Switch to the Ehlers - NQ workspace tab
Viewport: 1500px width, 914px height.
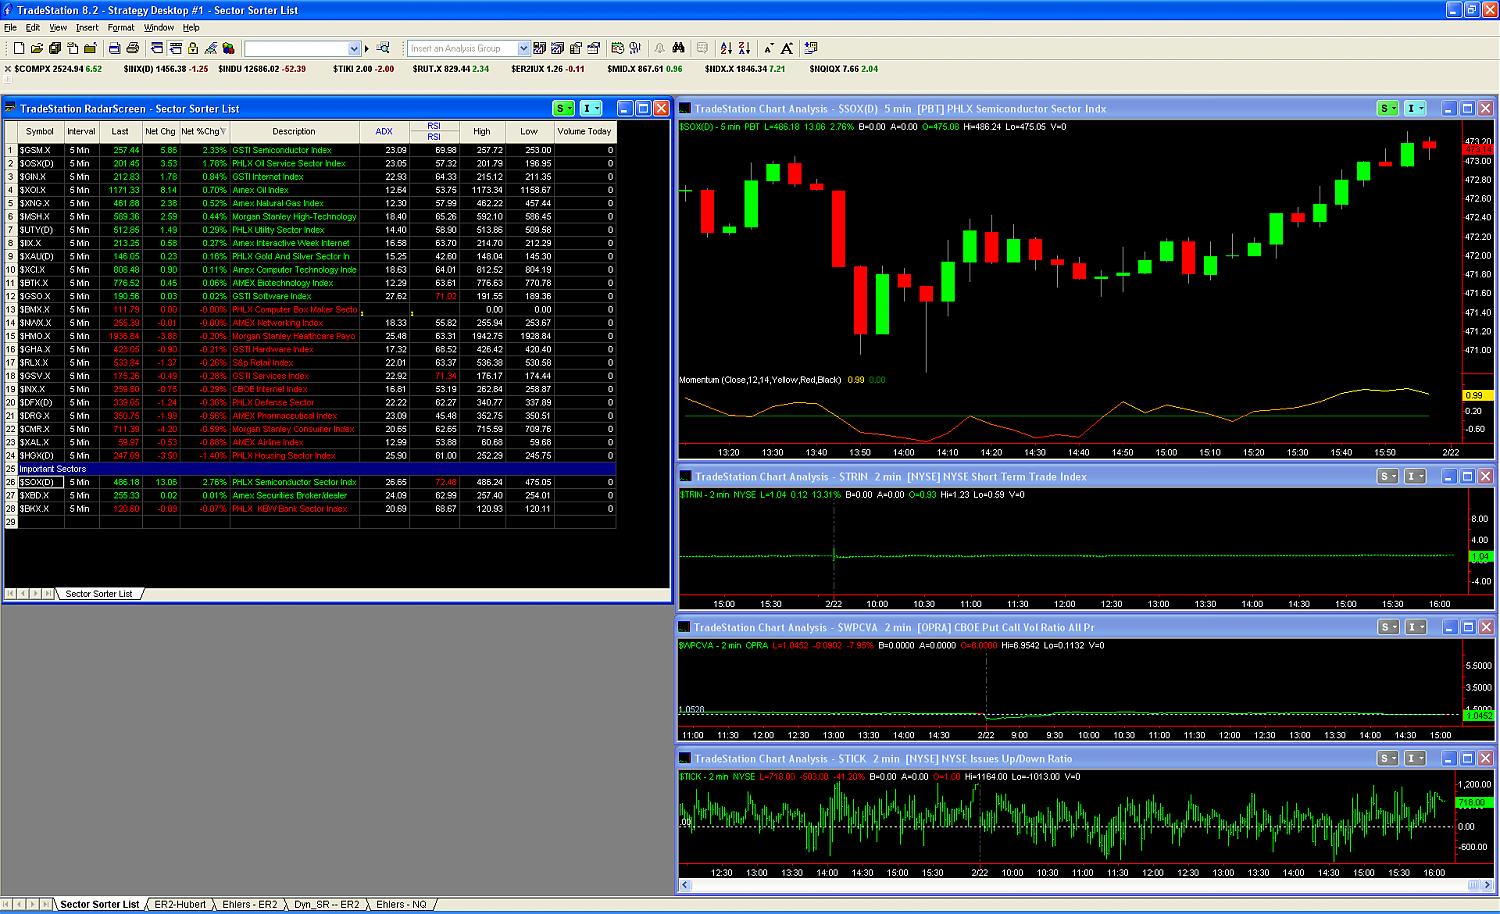click(401, 904)
